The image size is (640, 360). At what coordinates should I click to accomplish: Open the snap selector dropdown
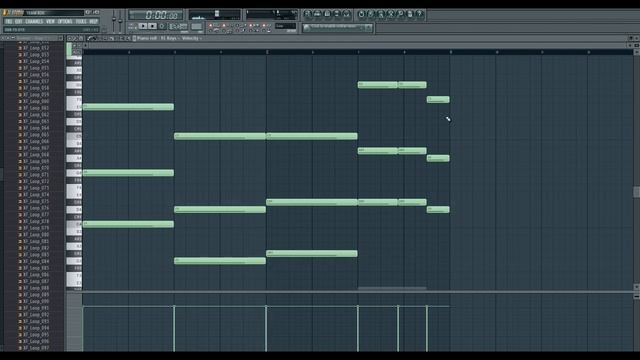coord(285,26)
